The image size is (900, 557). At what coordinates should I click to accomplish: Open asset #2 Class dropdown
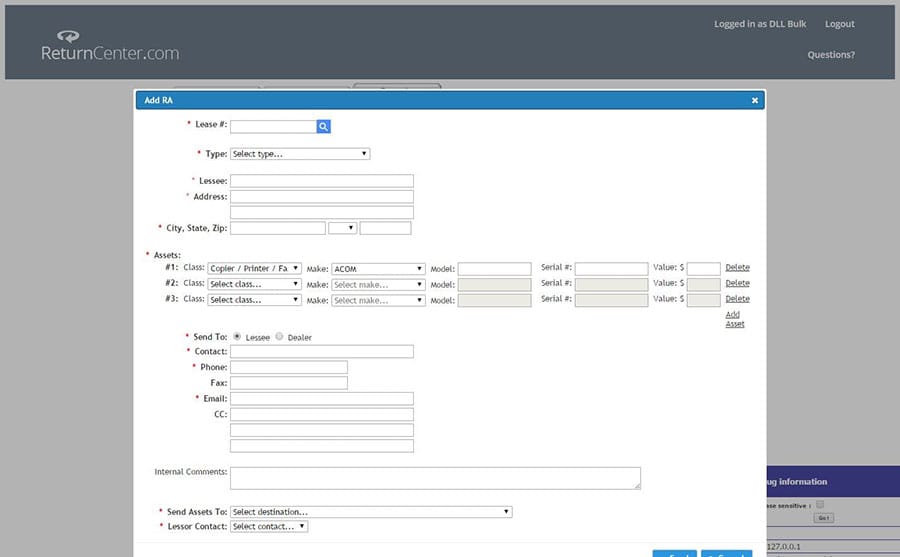pyautogui.click(x=254, y=284)
